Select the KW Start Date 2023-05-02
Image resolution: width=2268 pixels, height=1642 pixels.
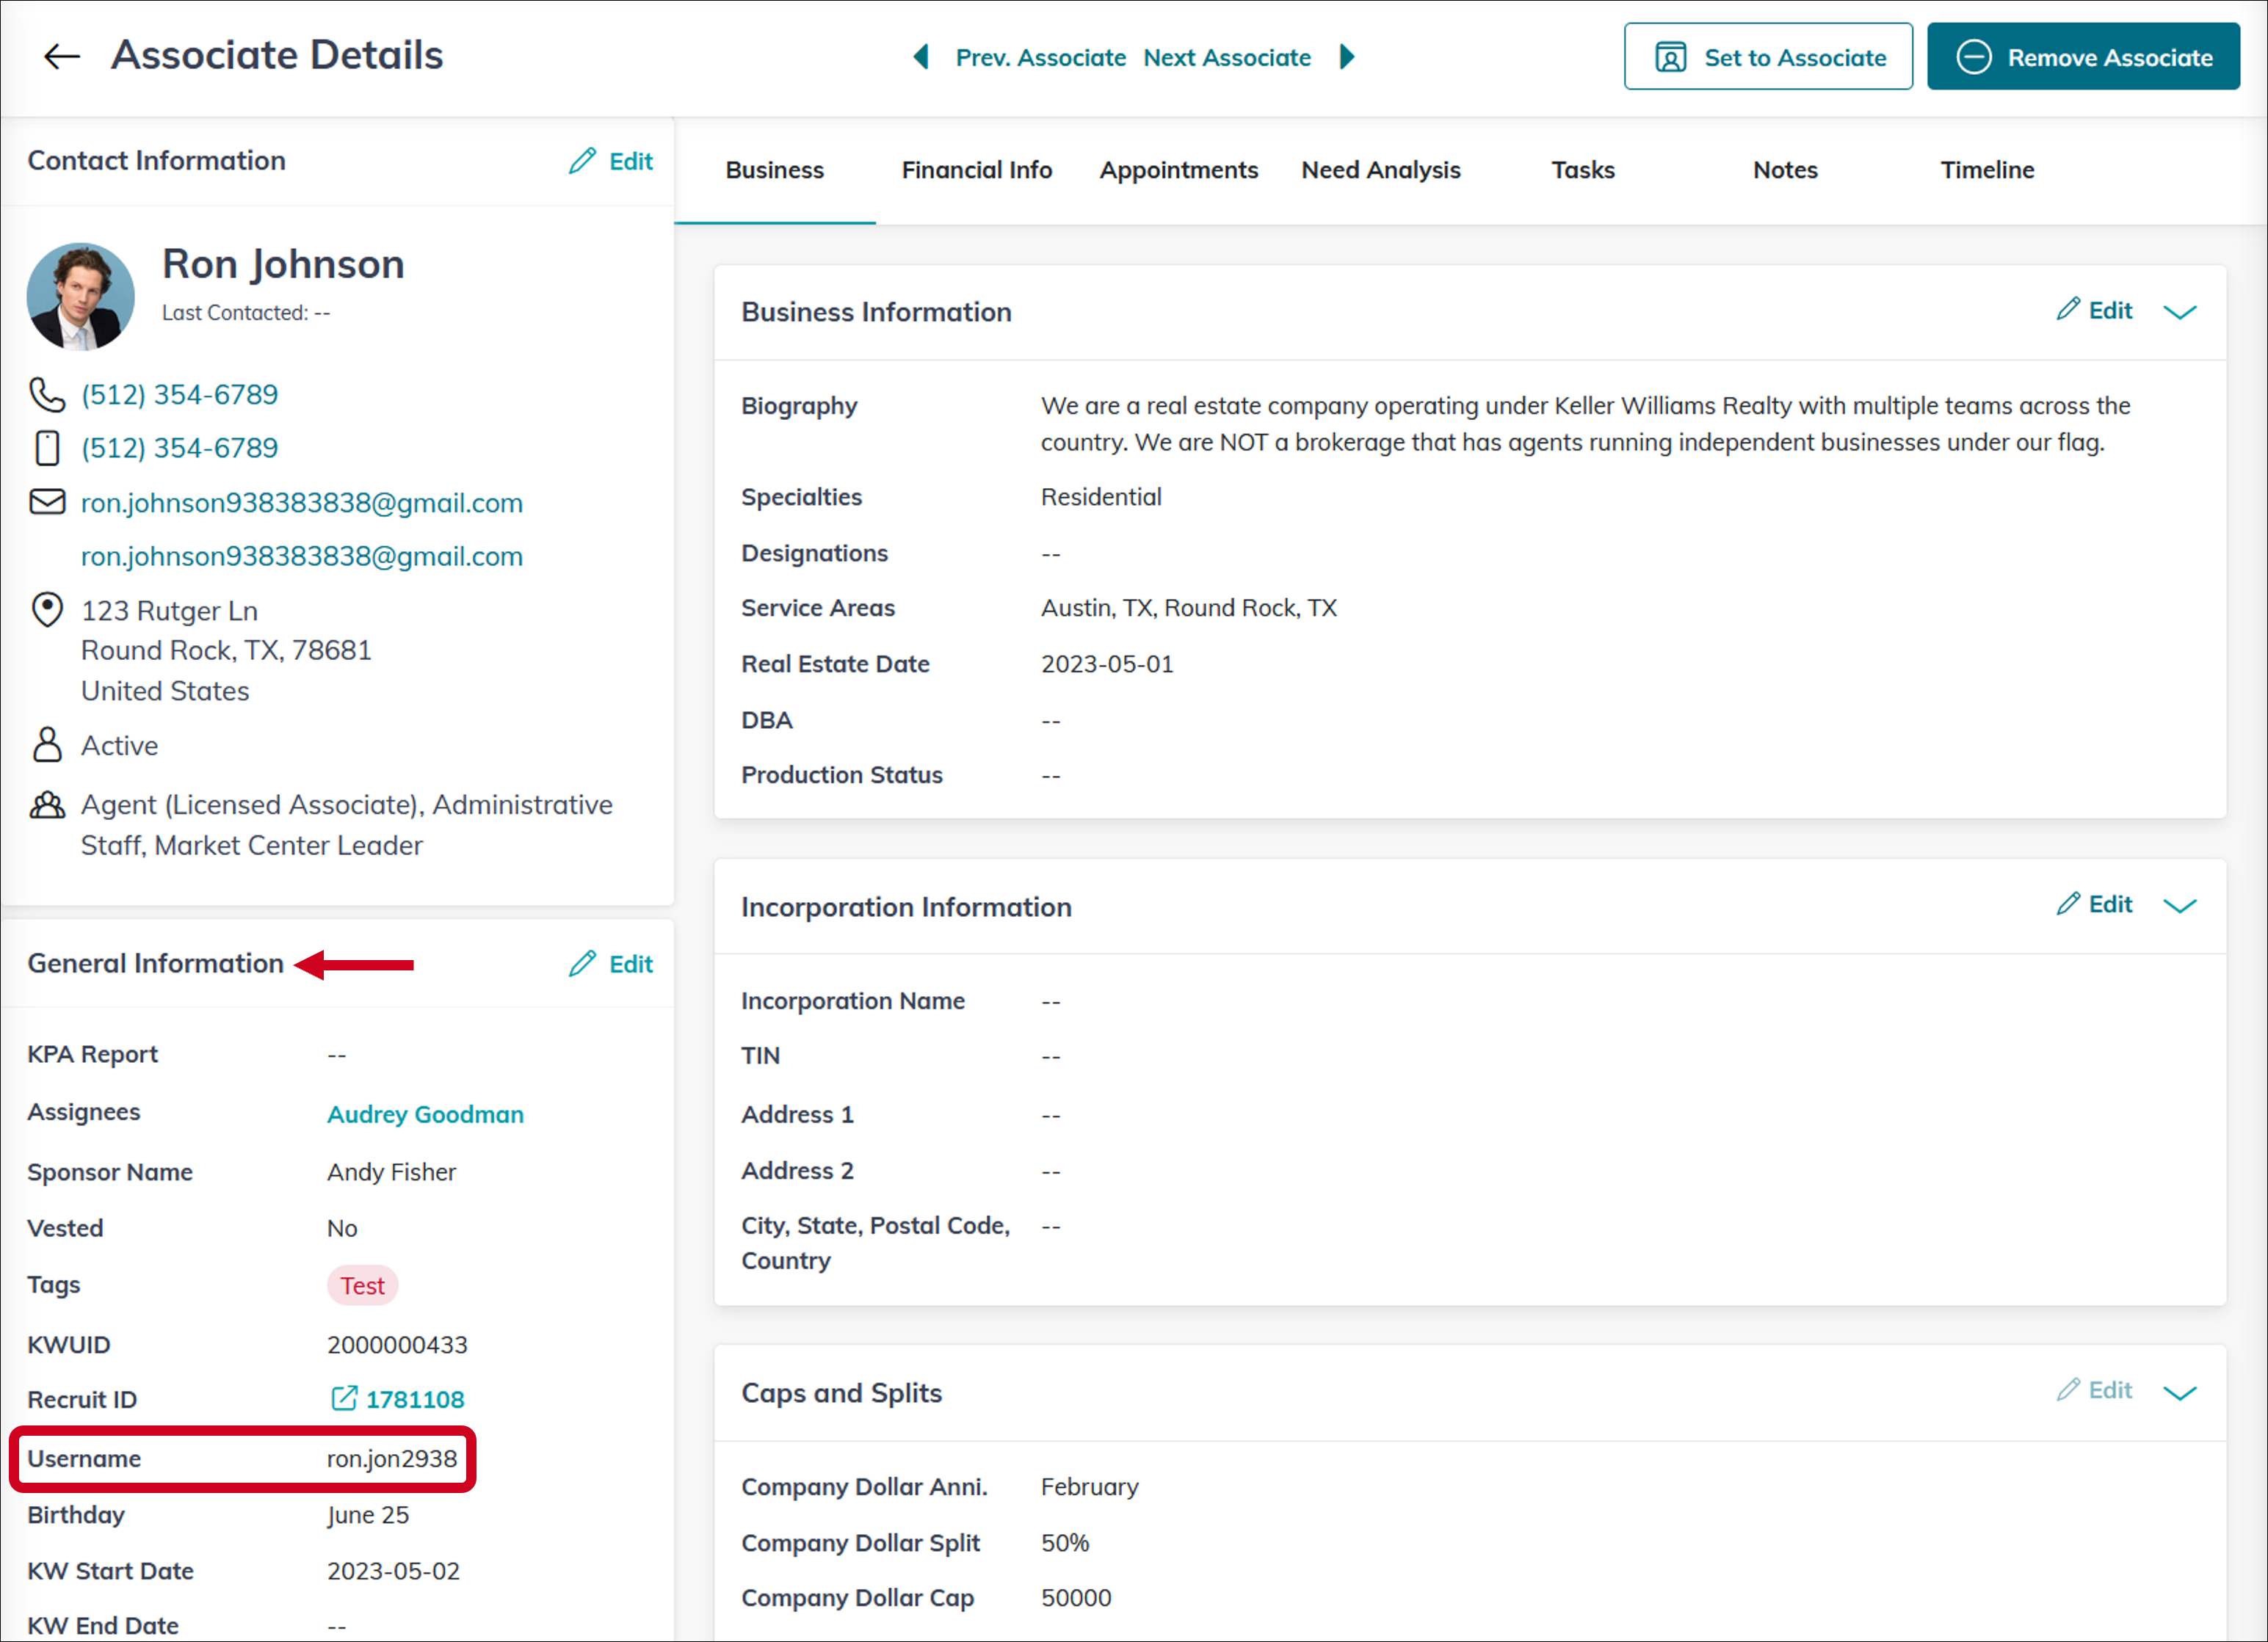point(393,1571)
